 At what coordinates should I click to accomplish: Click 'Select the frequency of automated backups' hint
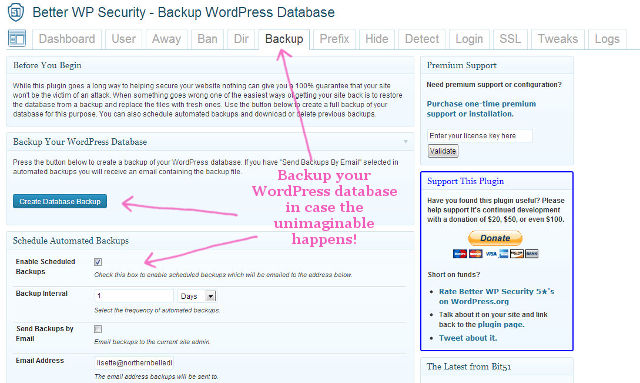(157, 310)
